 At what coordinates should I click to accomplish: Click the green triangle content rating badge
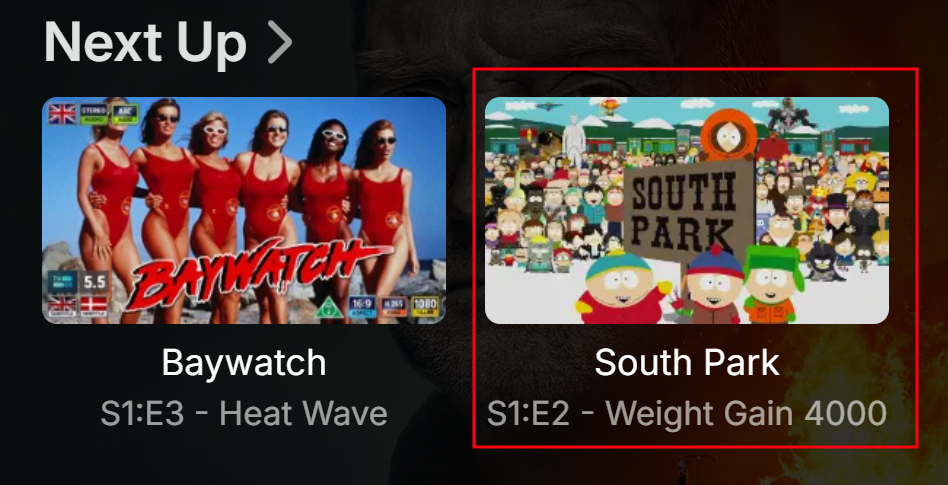click(330, 308)
